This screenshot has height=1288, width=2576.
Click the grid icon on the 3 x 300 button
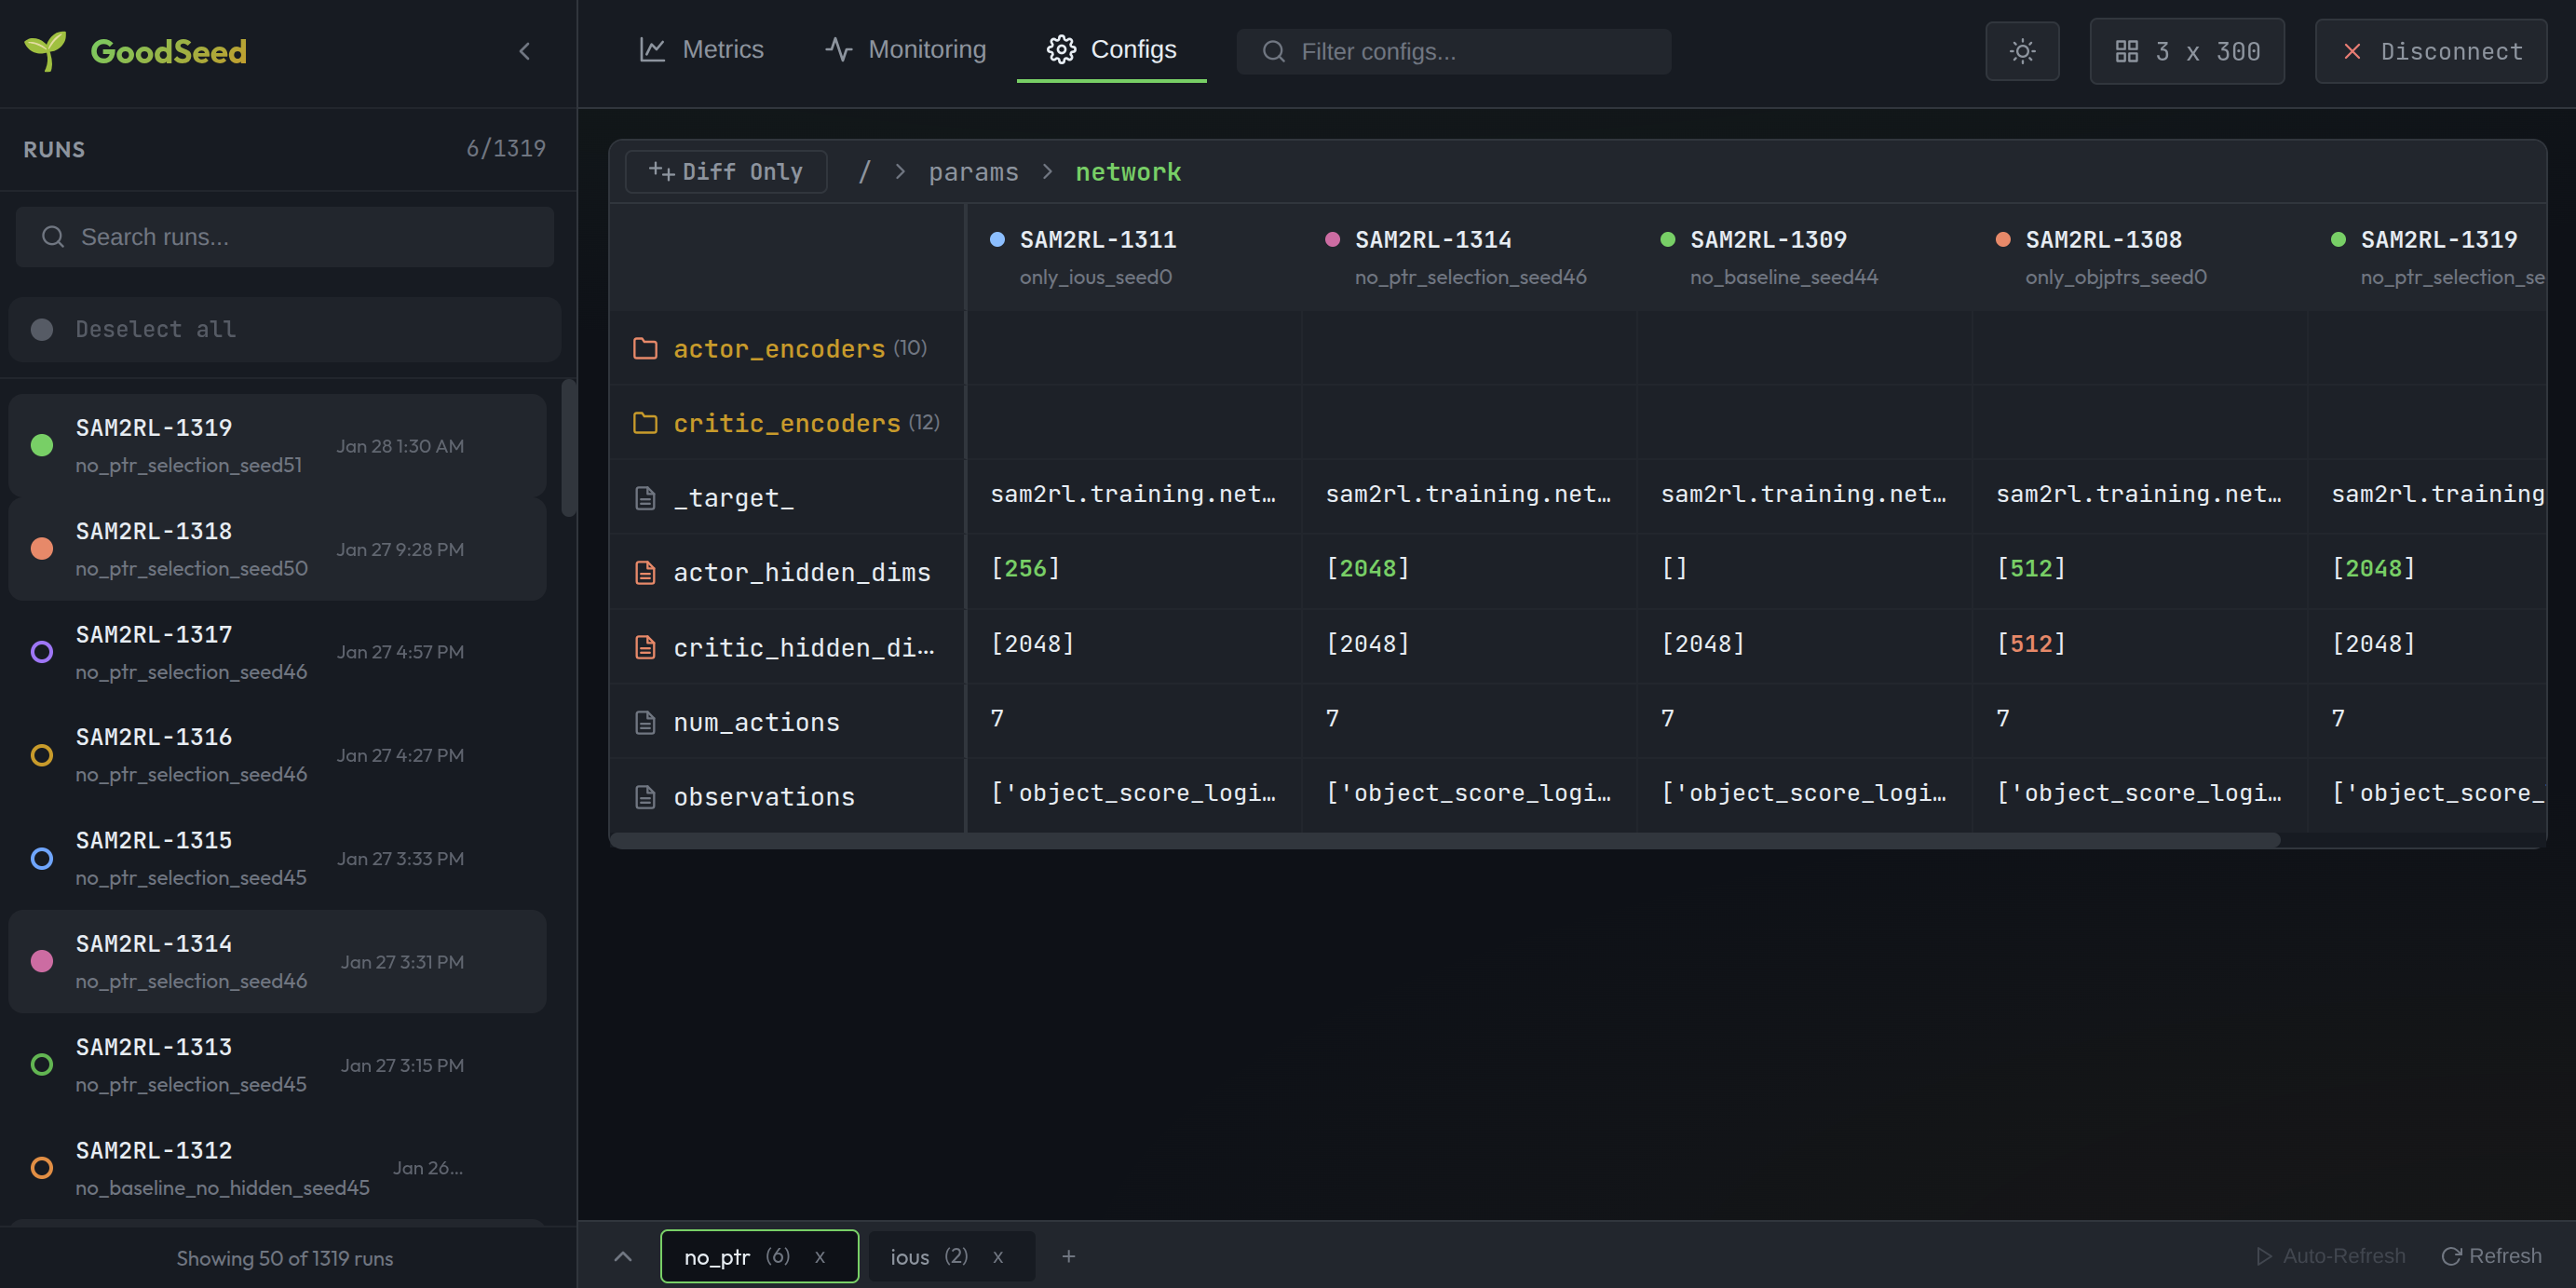coord(2129,50)
